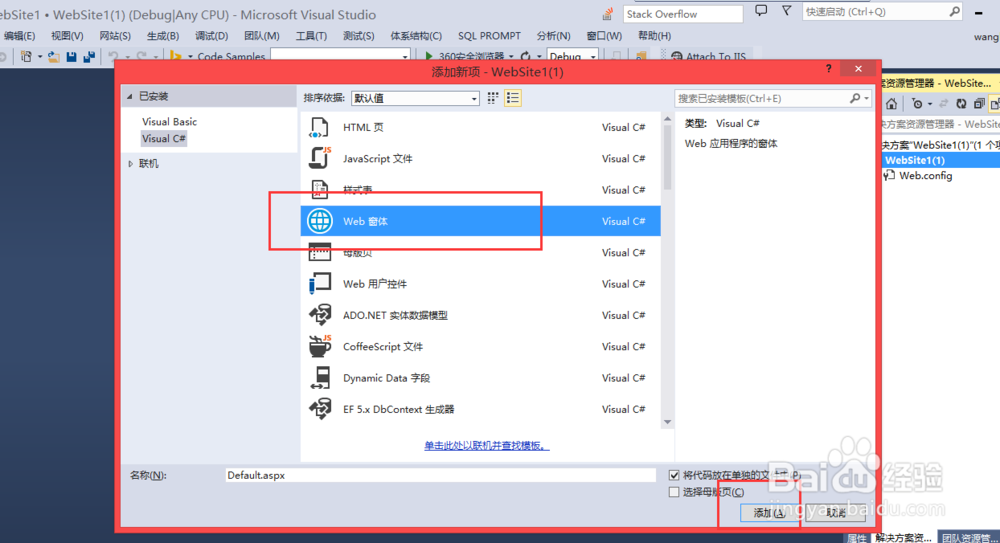Click the 取消 button
The image size is (1000, 543).
click(835, 512)
